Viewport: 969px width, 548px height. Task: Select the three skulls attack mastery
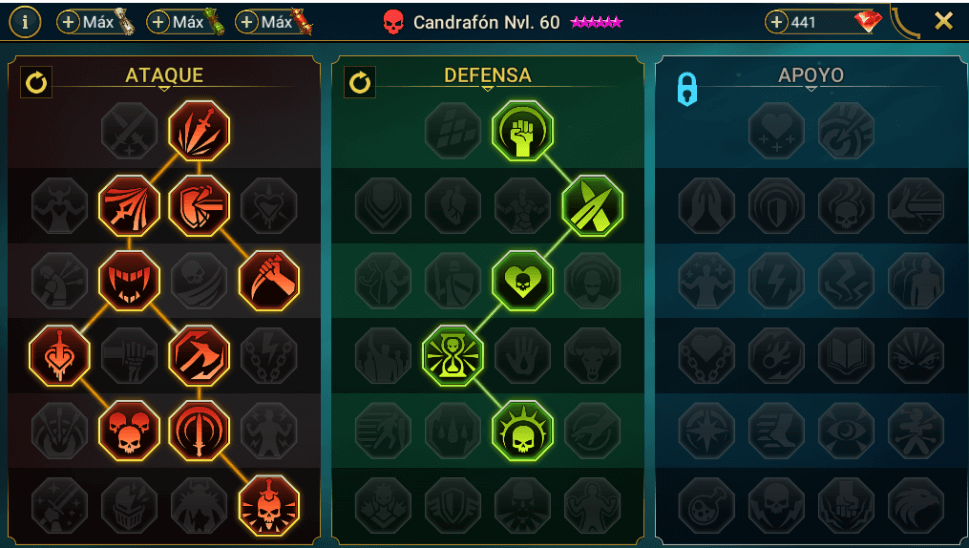point(129,430)
